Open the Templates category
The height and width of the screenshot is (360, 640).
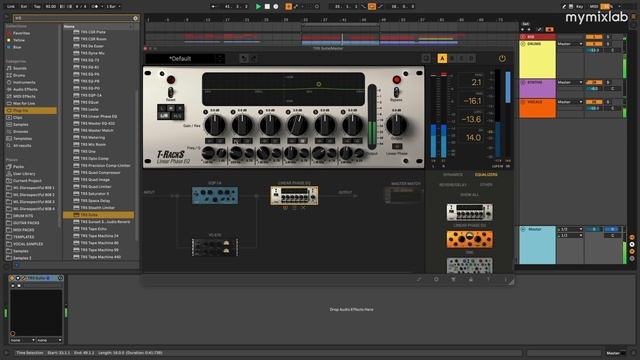[22, 138]
